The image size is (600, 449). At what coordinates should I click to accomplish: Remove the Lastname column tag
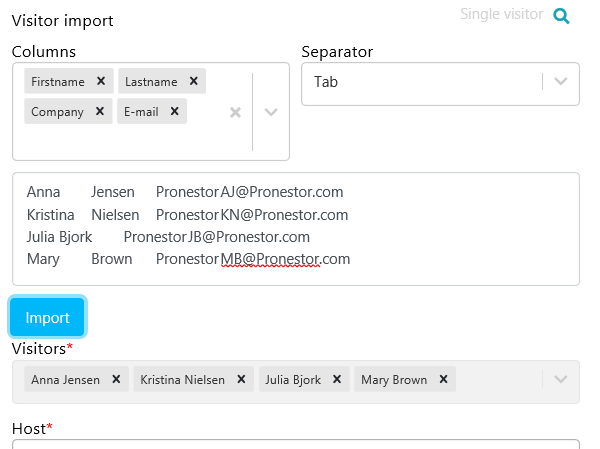[x=194, y=82]
